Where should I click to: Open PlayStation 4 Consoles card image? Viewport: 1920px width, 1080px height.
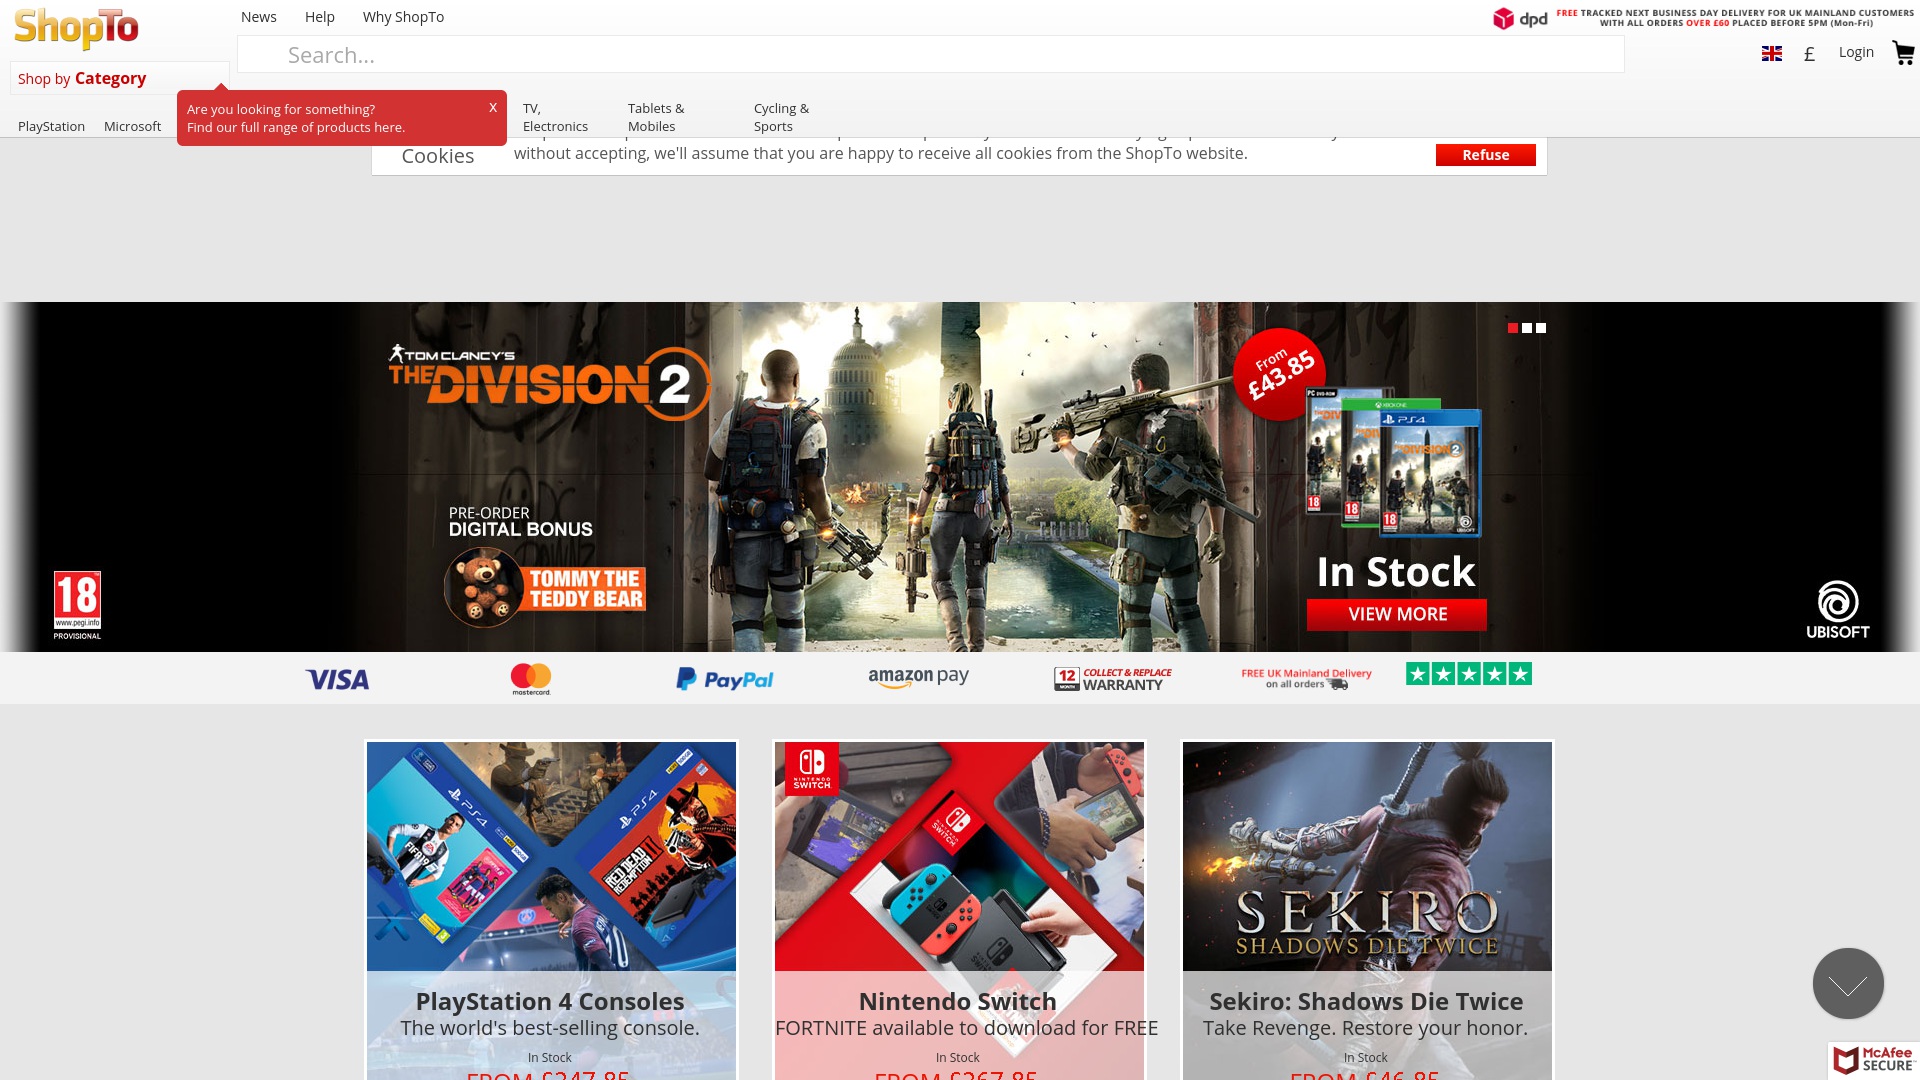point(551,856)
